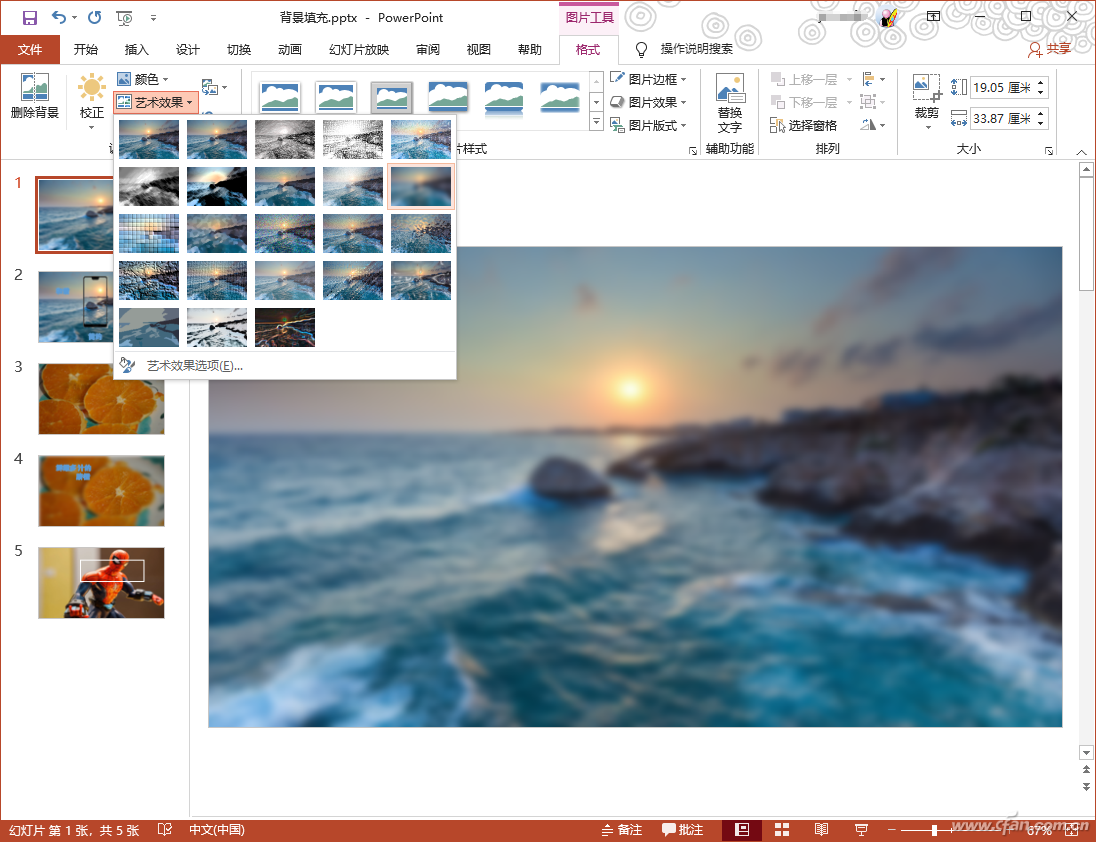
Task: Choose first artistic effect (none)
Action: coord(149,139)
